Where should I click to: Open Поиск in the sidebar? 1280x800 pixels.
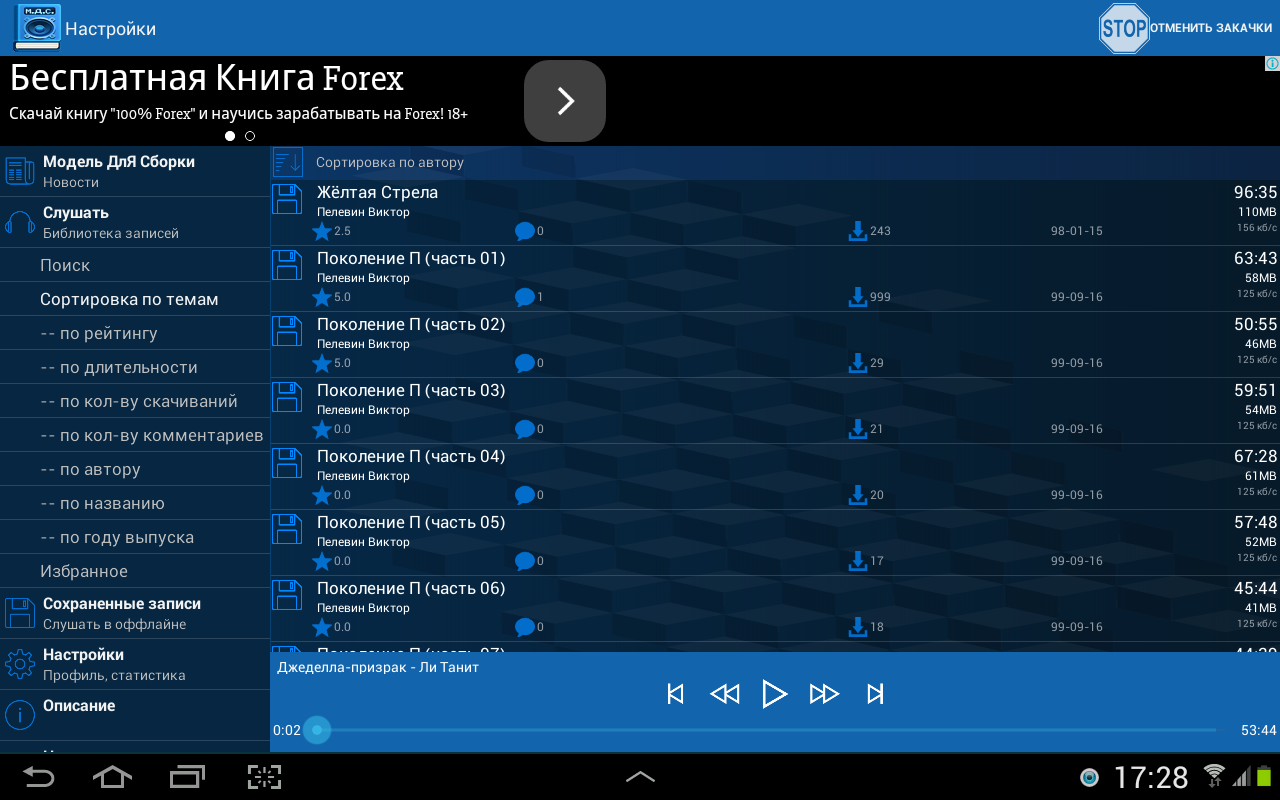point(135,265)
